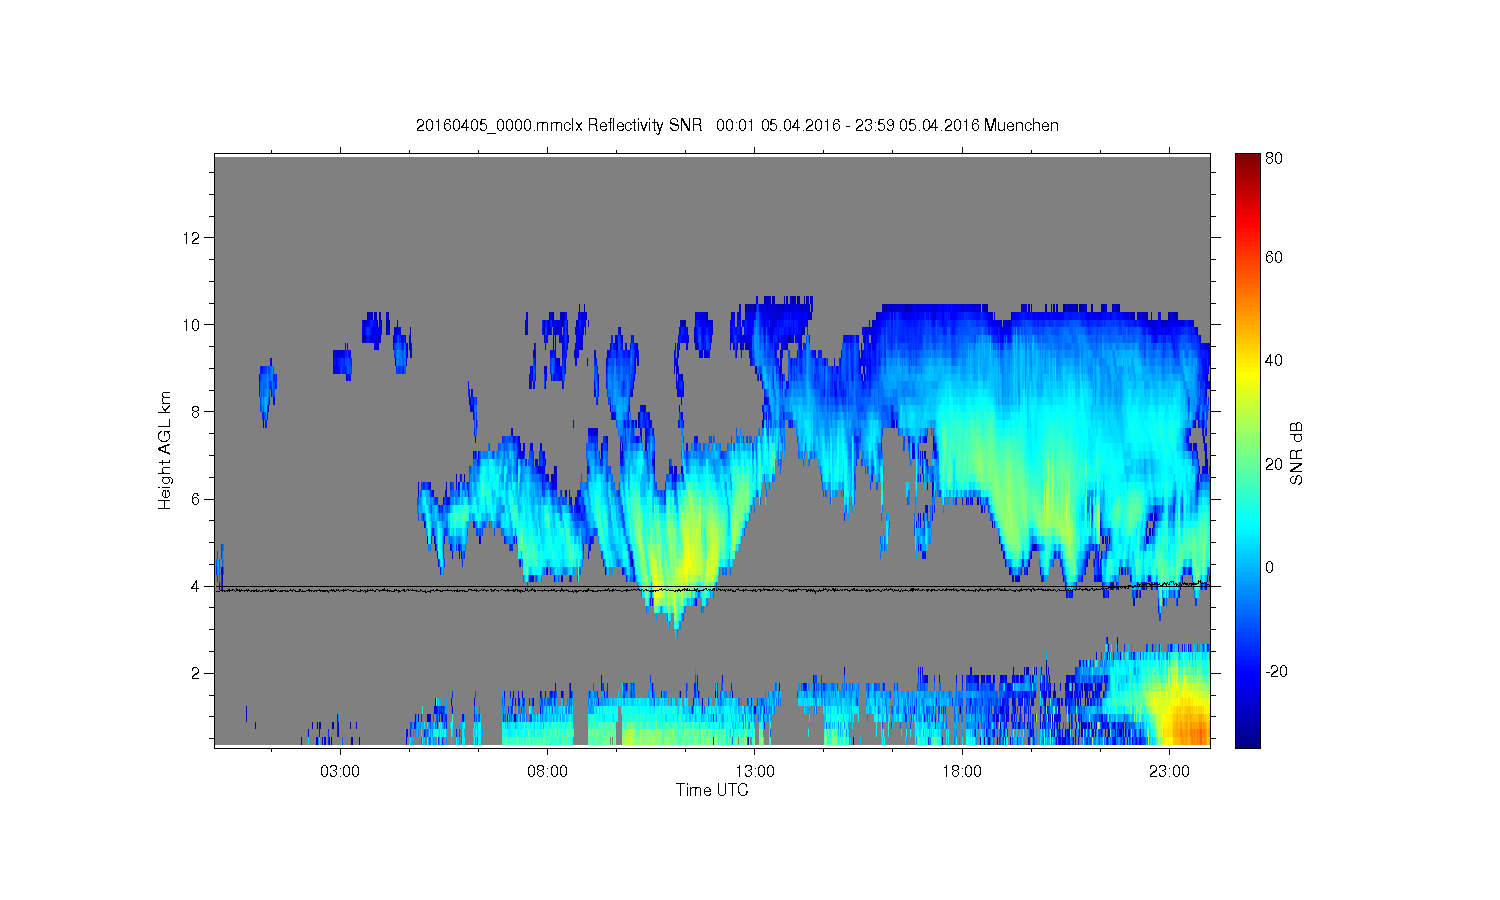The height and width of the screenshot is (900, 1500).
Task: Click the height tick label 12
Action: tap(193, 238)
